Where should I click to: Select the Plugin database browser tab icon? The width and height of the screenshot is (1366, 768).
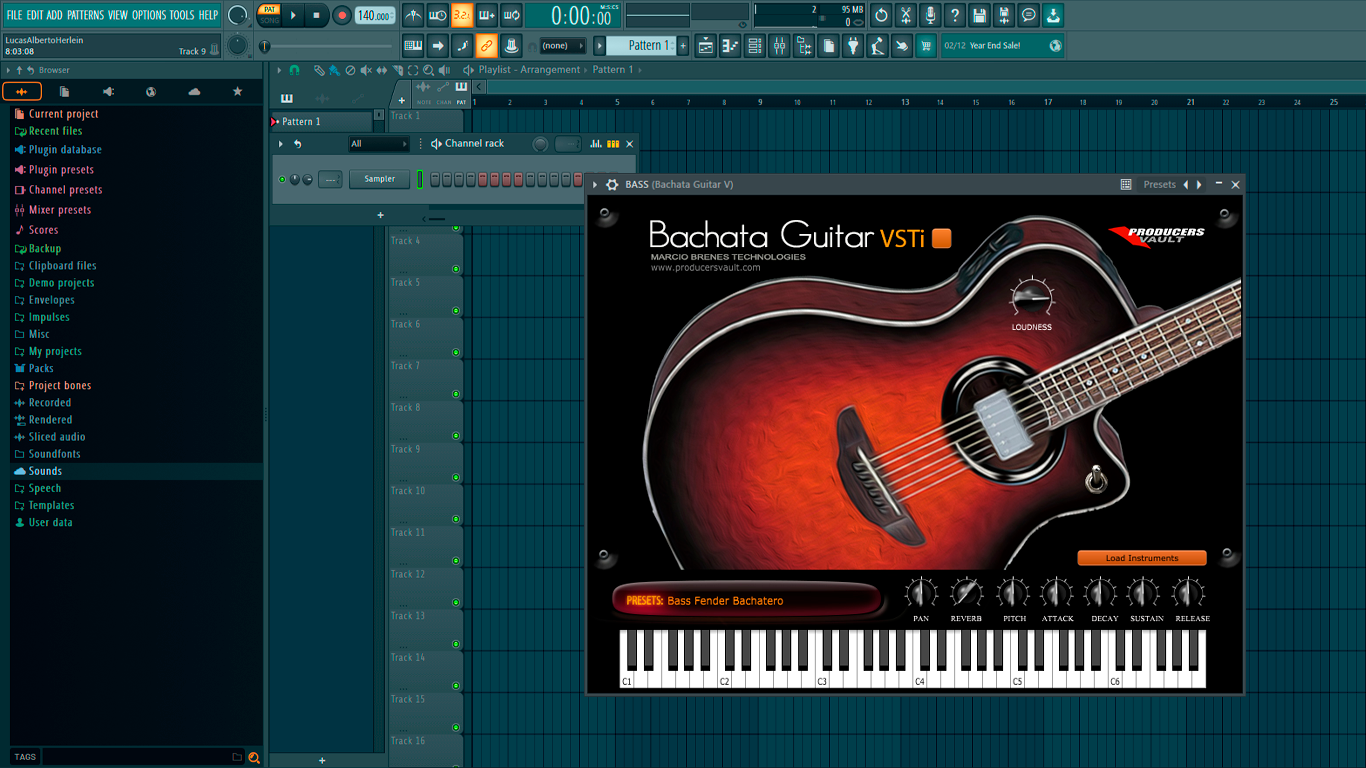(107, 91)
